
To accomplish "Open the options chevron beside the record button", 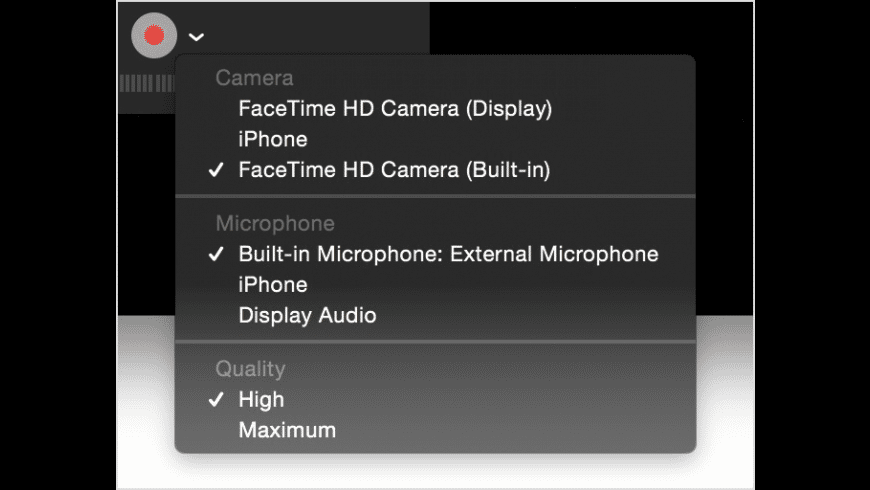I will tap(196, 37).
